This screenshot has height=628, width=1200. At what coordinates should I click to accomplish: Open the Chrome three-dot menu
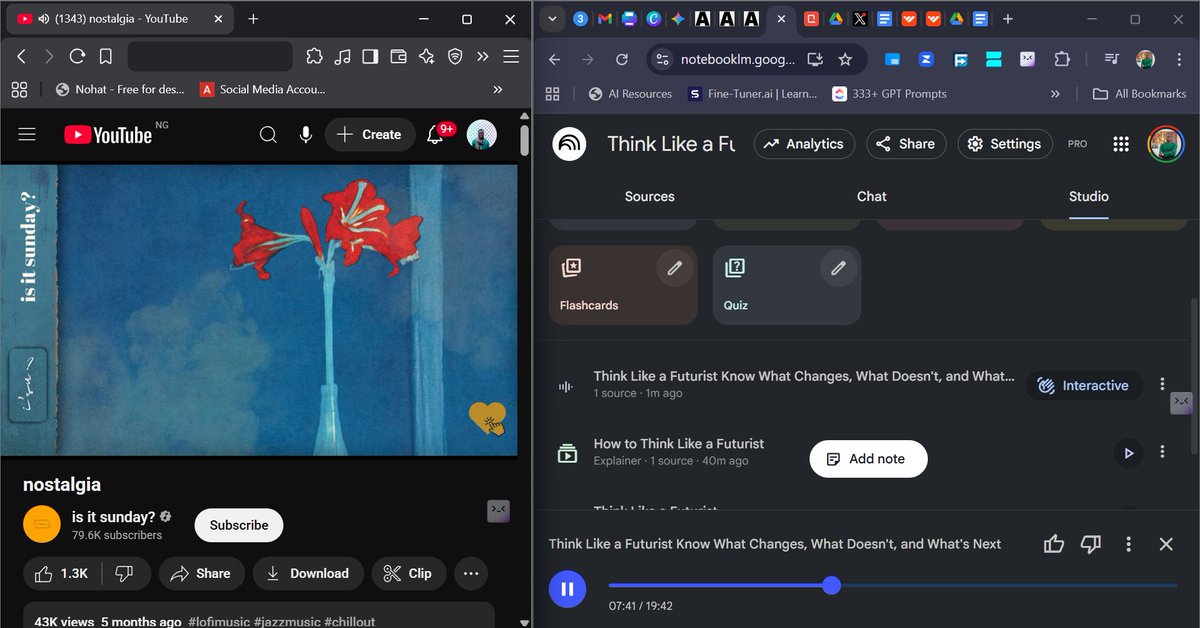(x=1178, y=59)
